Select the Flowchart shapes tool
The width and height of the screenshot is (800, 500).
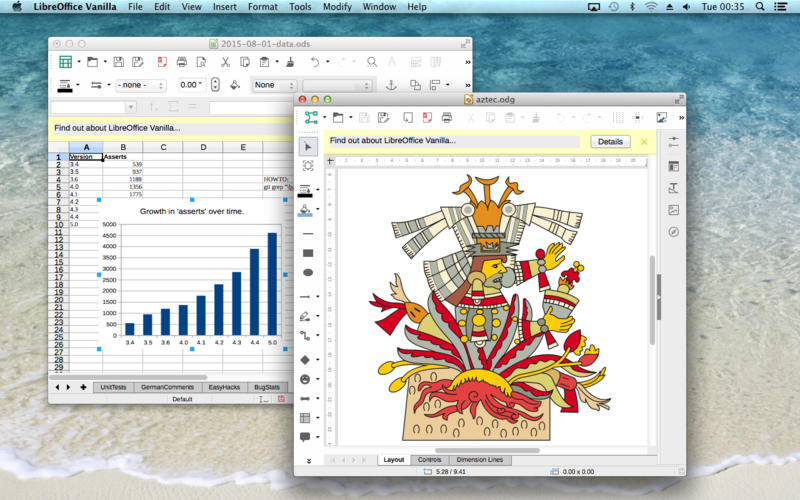click(x=305, y=418)
